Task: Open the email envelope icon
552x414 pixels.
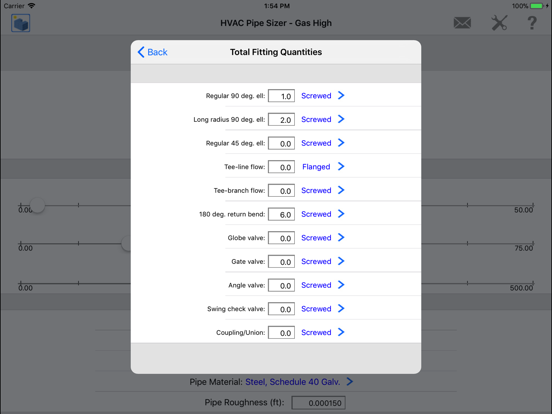Action: click(462, 23)
